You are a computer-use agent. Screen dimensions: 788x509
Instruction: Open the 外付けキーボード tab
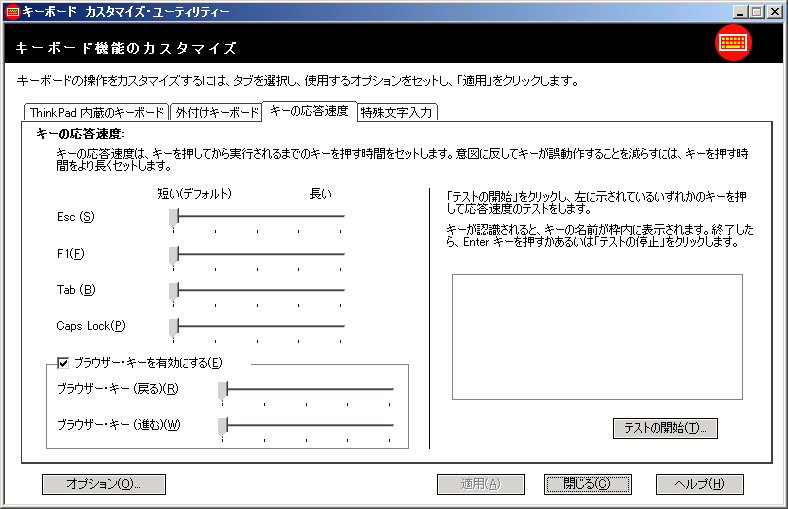pos(215,112)
